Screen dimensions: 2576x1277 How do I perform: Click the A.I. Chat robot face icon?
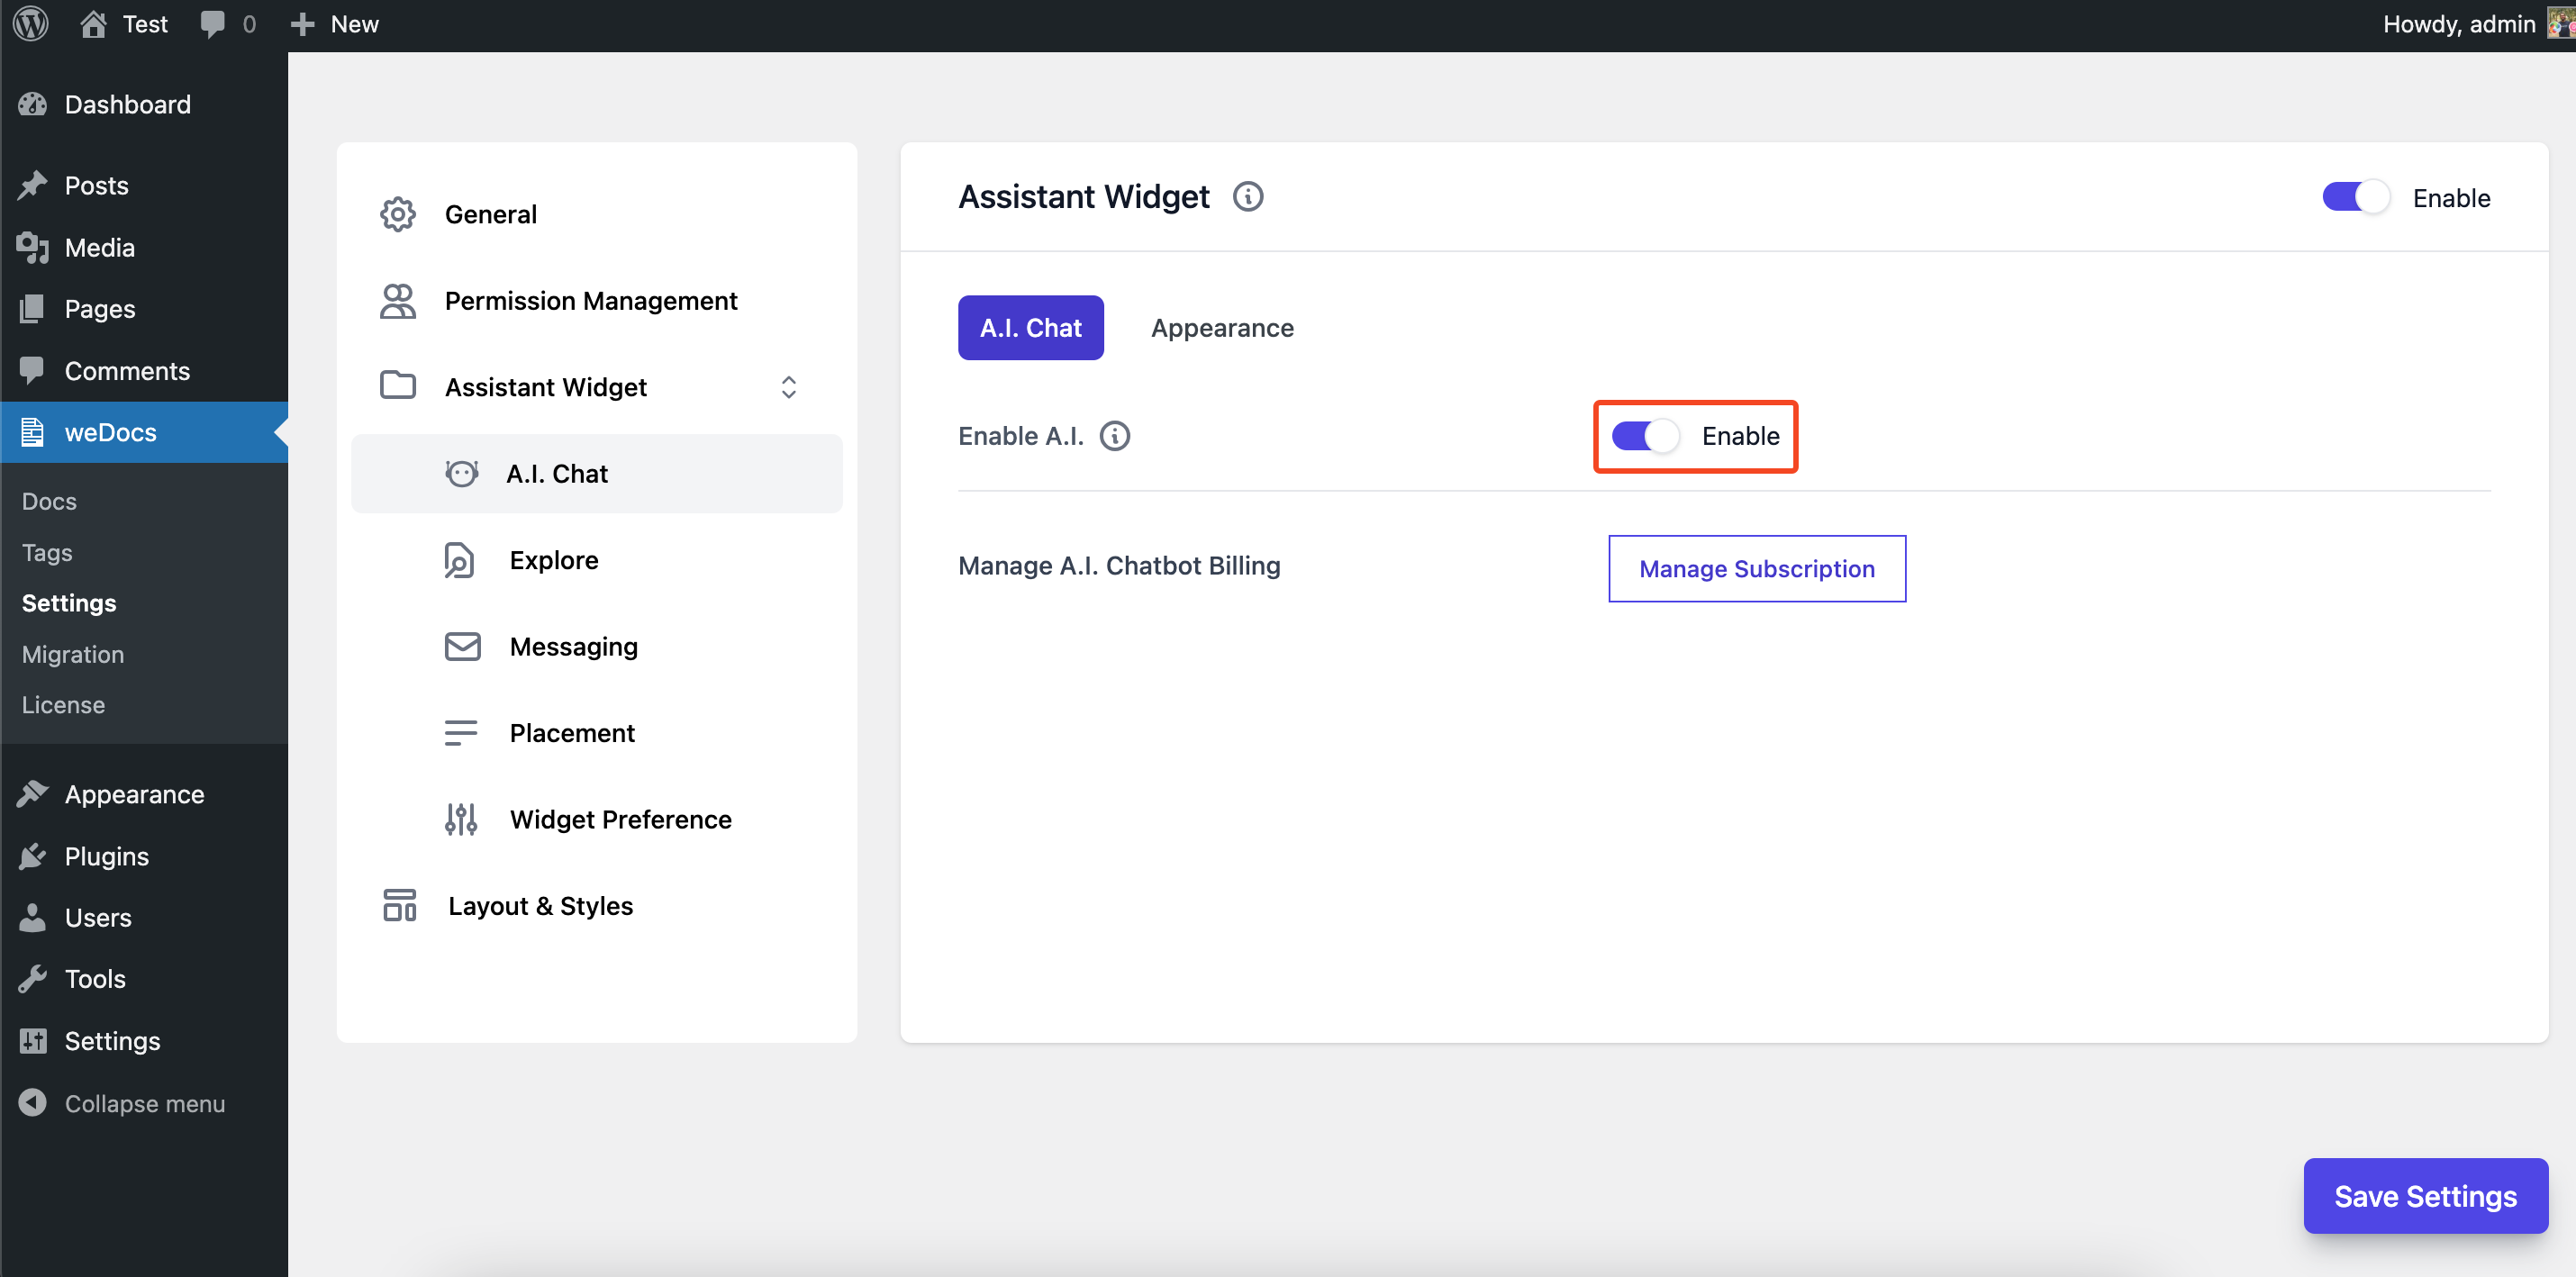tap(461, 473)
